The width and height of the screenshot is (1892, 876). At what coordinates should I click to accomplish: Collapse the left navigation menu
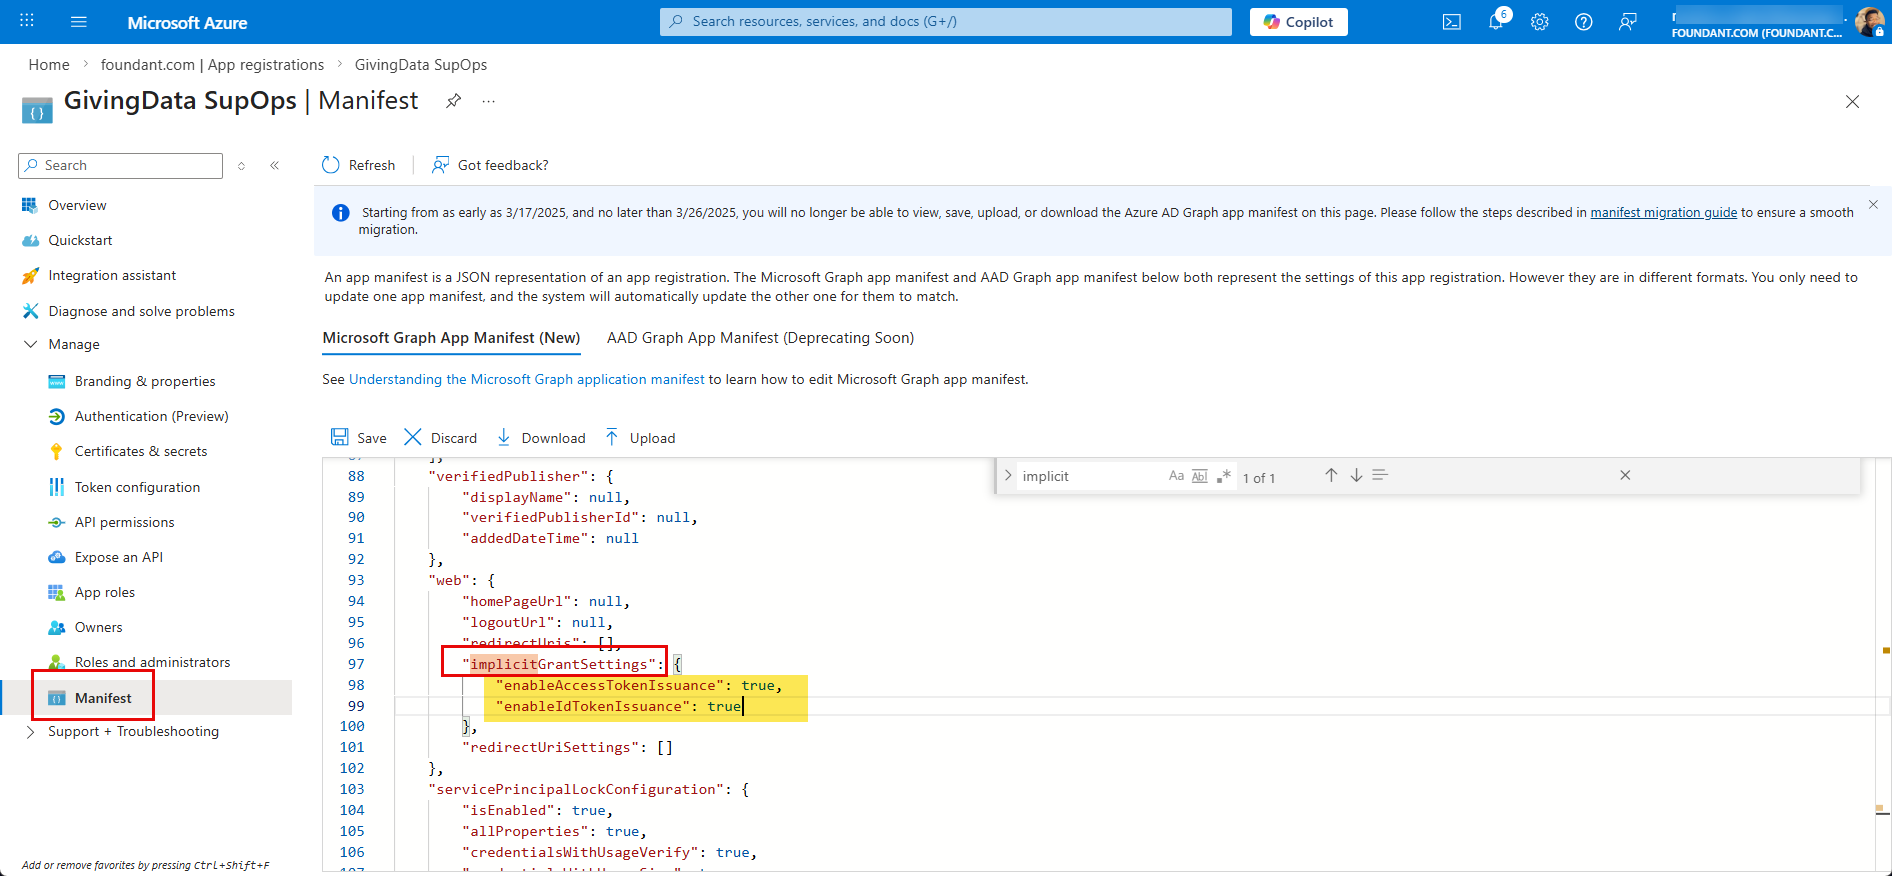(x=274, y=166)
